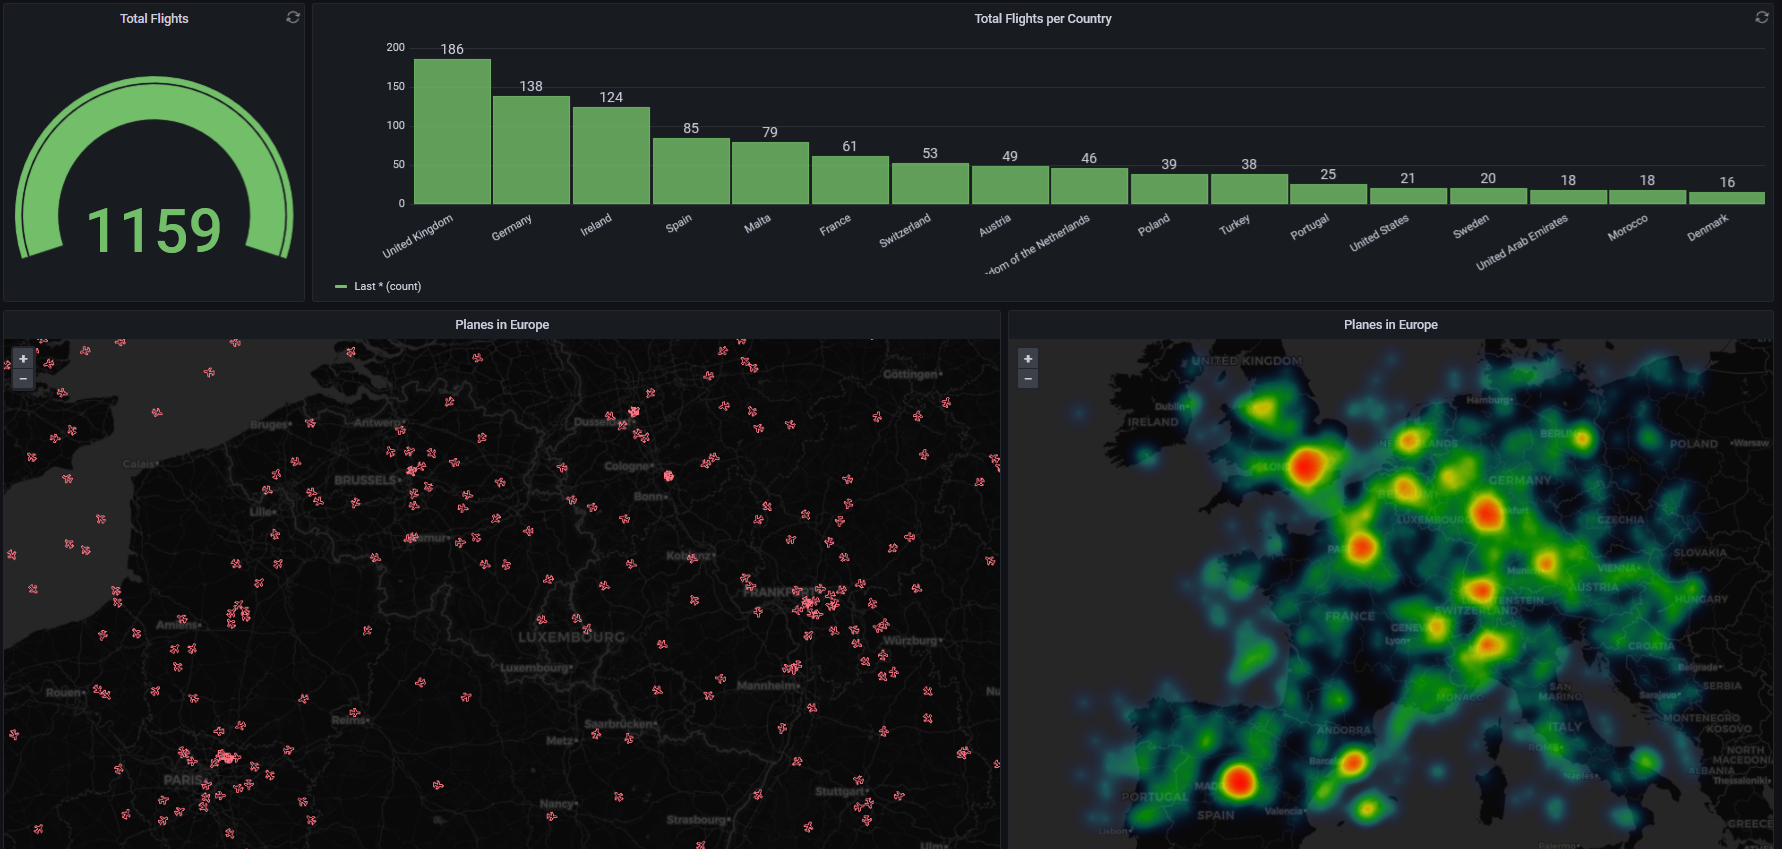Image resolution: width=1782 pixels, height=849 pixels.
Task: Select the Ireland bar showing 124
Action: [611, 156]
